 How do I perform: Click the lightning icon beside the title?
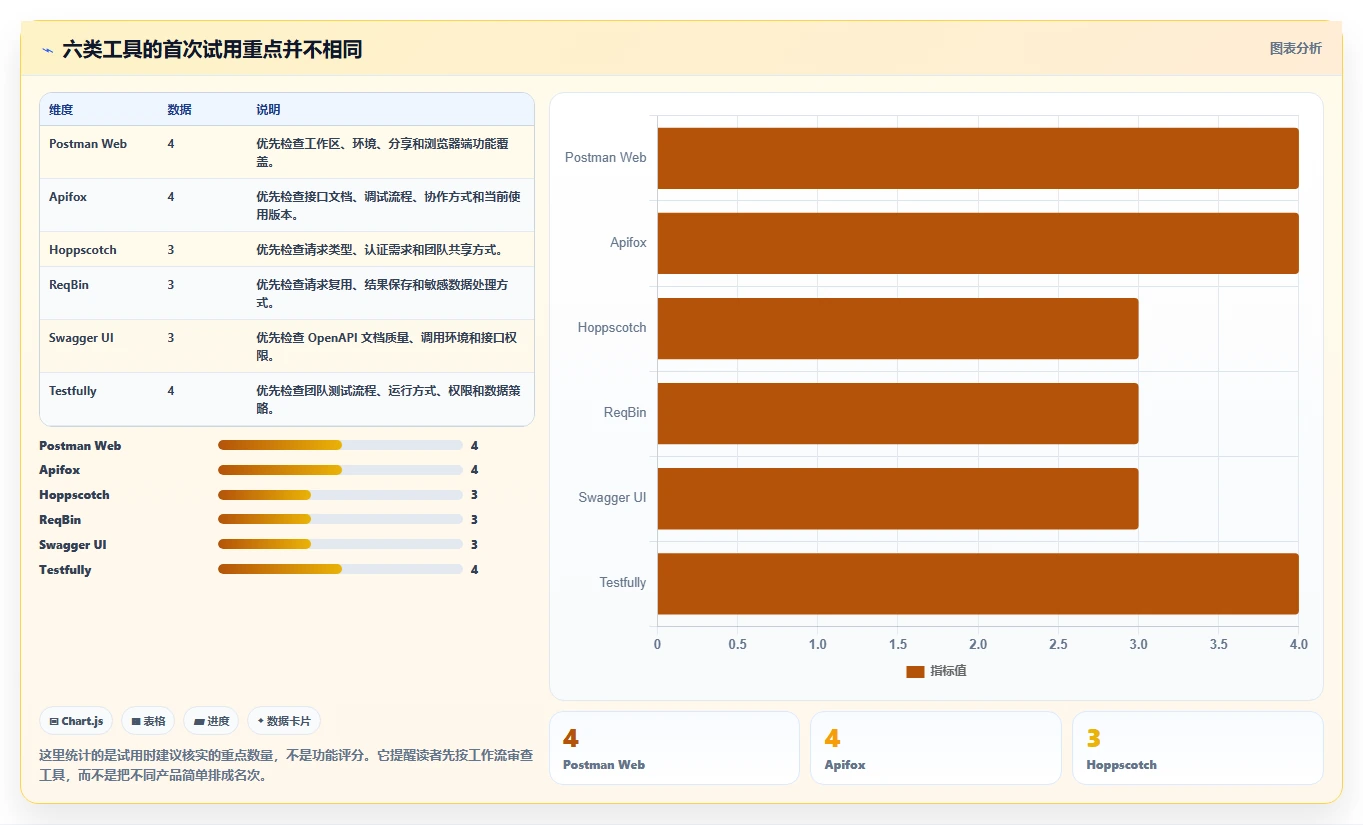pyautogui.click(x=47, y=50)
